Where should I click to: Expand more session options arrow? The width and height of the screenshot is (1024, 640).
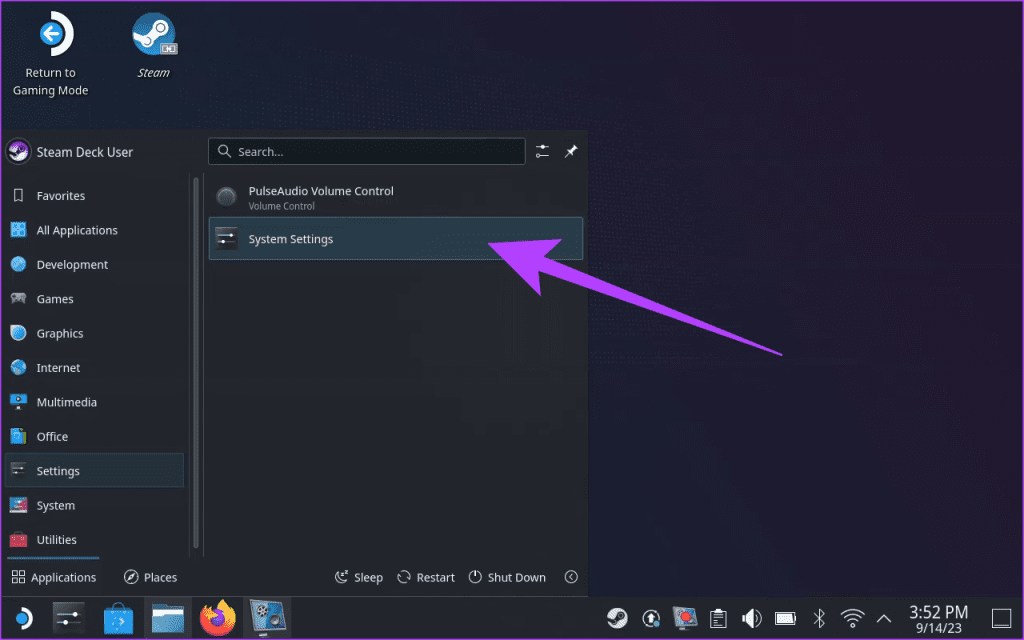571,577
